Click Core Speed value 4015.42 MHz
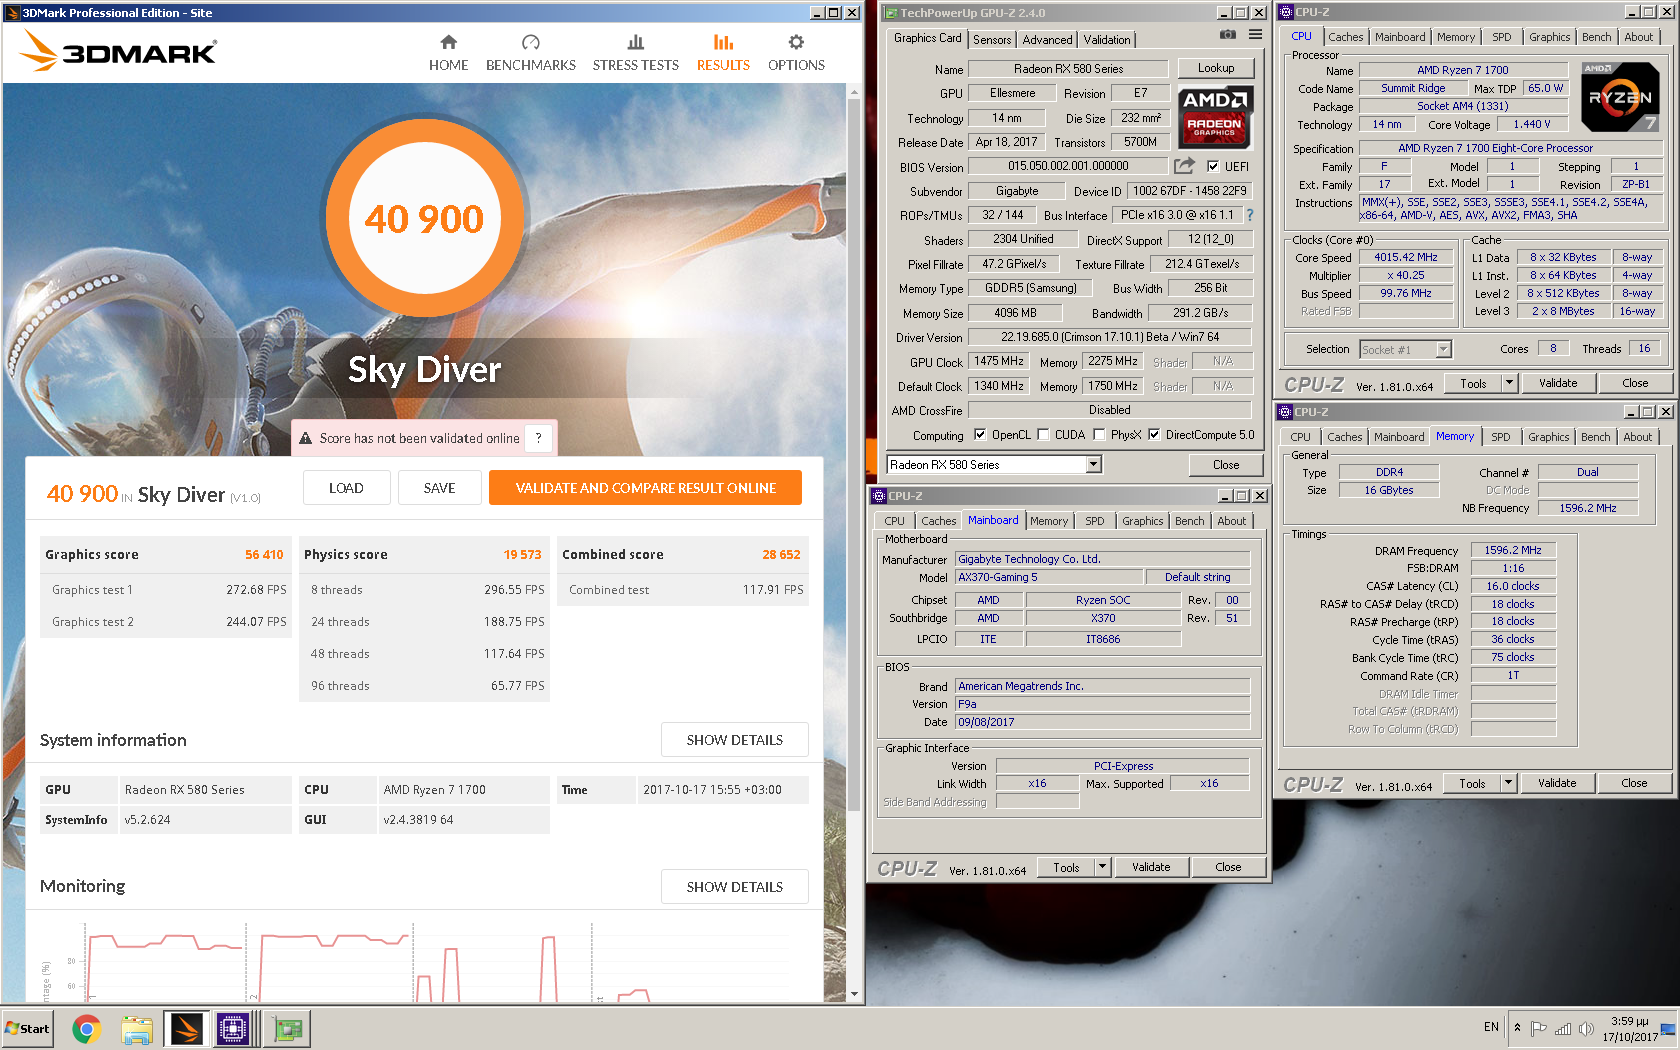This screenshot has height=1050, width=1680. point(1405,257)
